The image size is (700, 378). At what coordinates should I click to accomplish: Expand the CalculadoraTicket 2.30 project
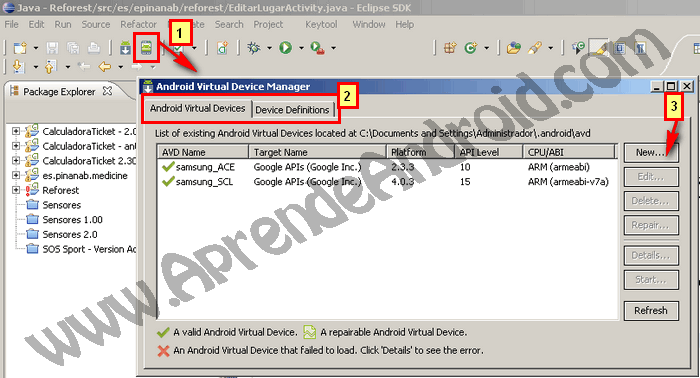point(16,161)
